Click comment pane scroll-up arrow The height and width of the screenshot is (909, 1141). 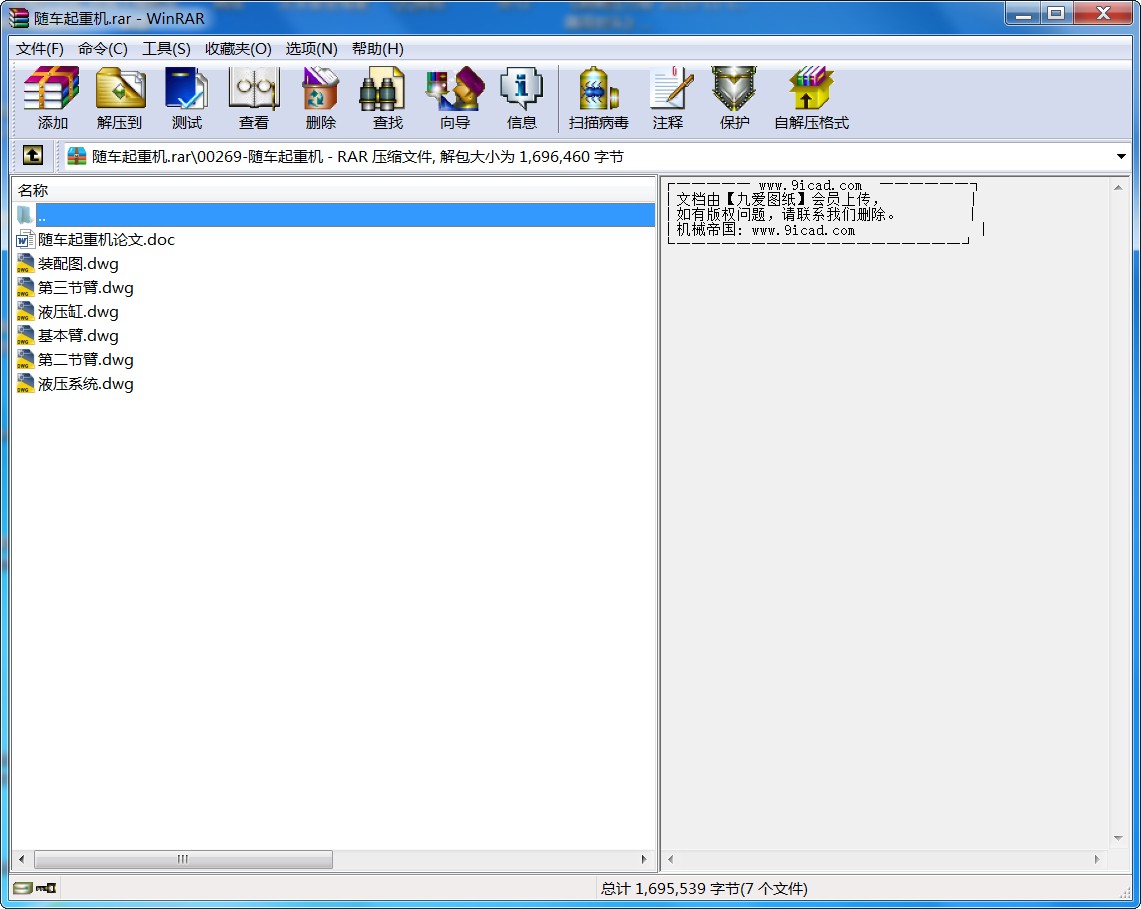pos(1118,188)
